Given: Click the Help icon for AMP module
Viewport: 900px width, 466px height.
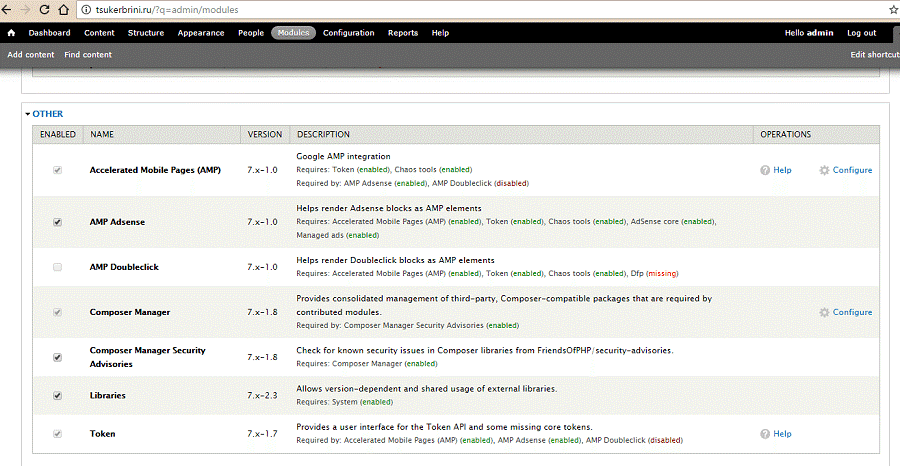Looking at the screenshot, I should tap(765, 170).
